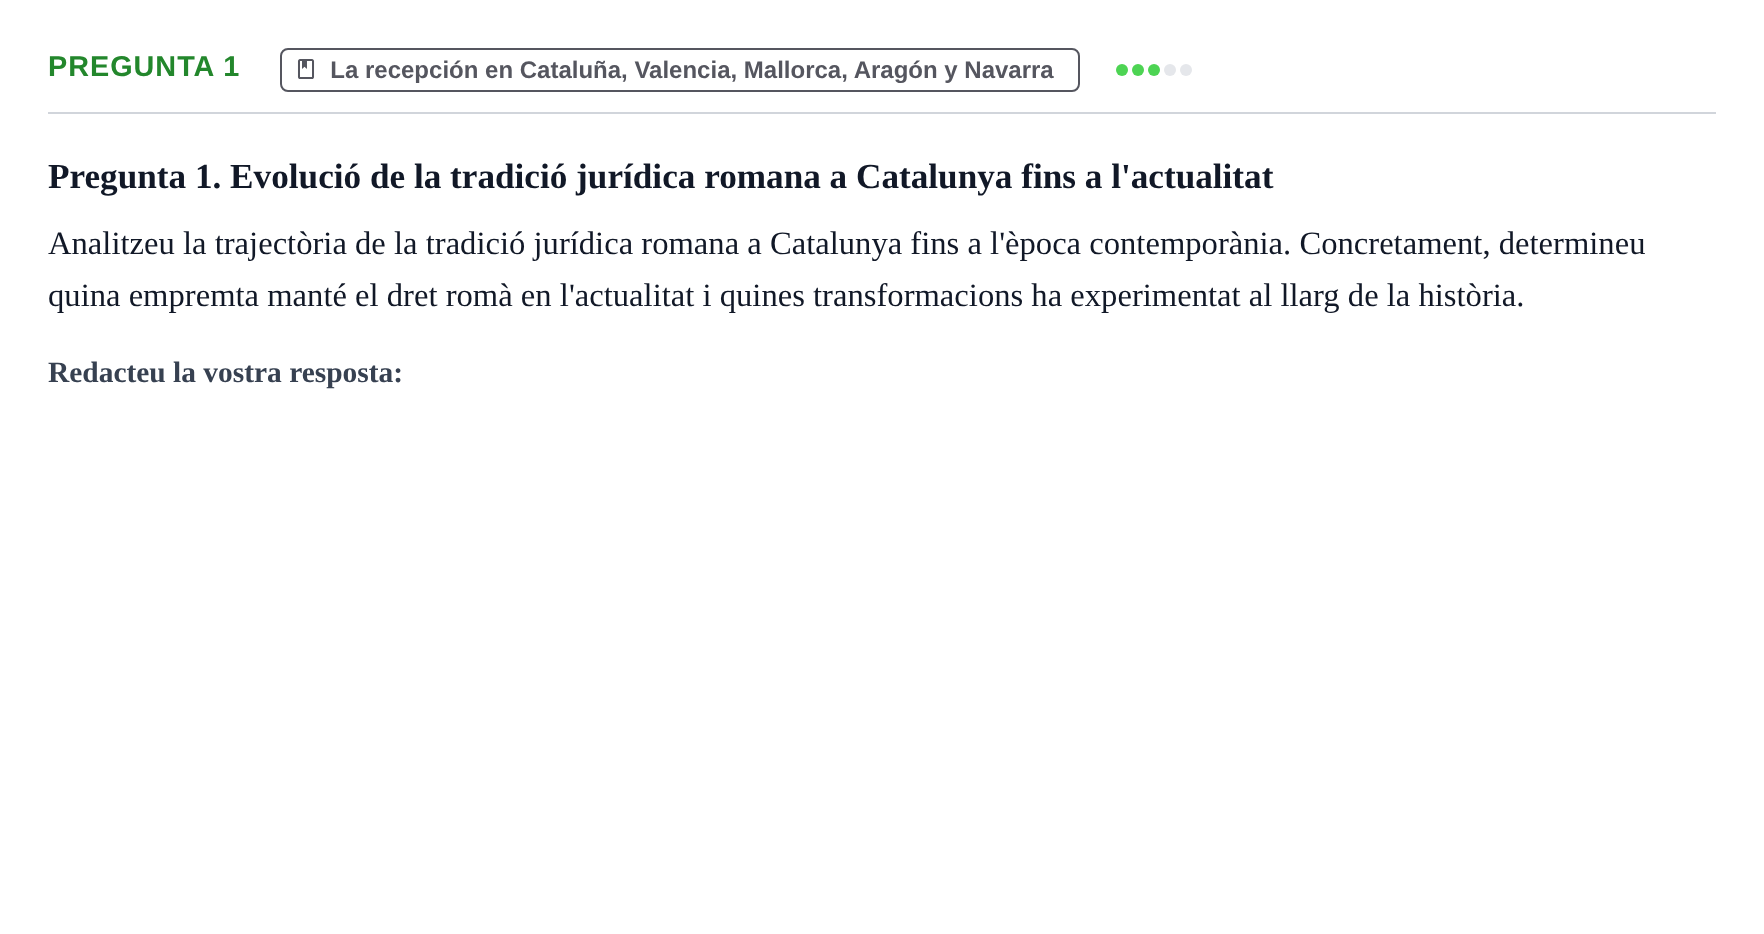Select the heading 'Evolució de la tradició jurídica romana'
This screenshot has height=934, width=1764.
pos(660,177)
